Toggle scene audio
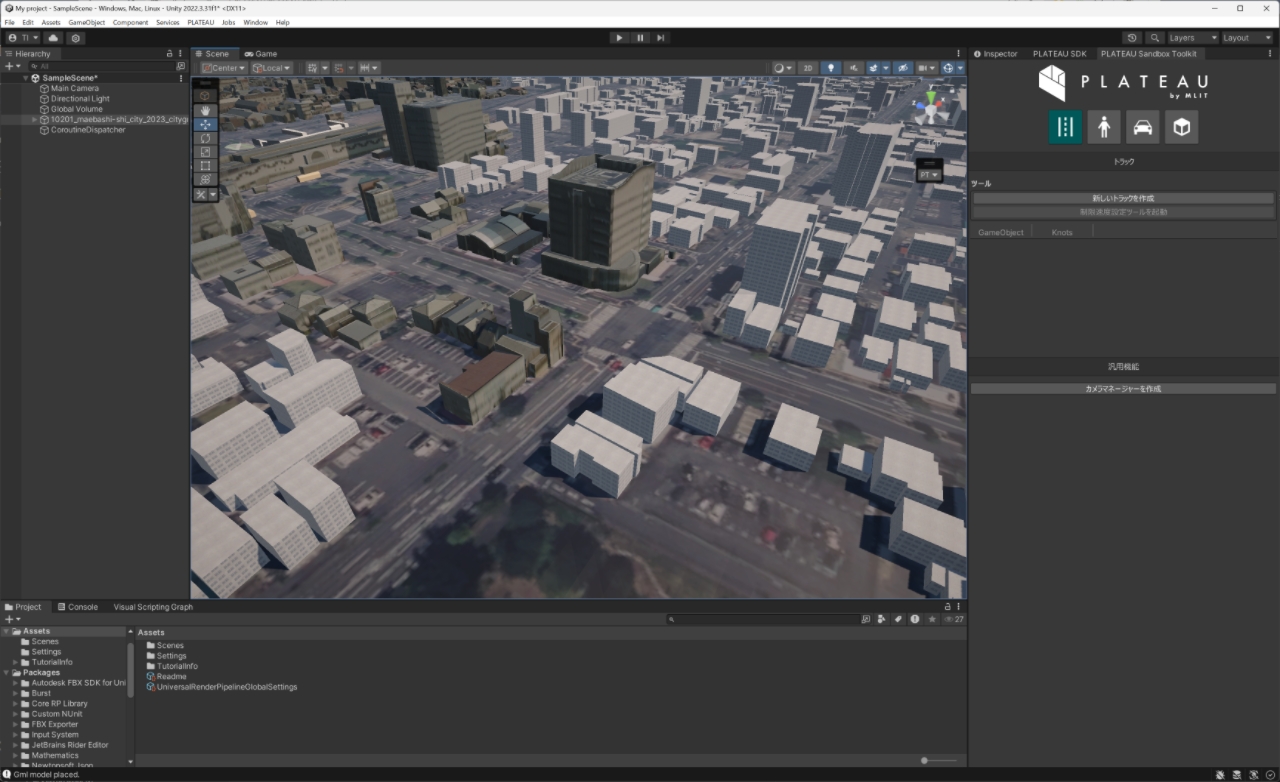Screen dimensions: 1280x782 point(853,68)
